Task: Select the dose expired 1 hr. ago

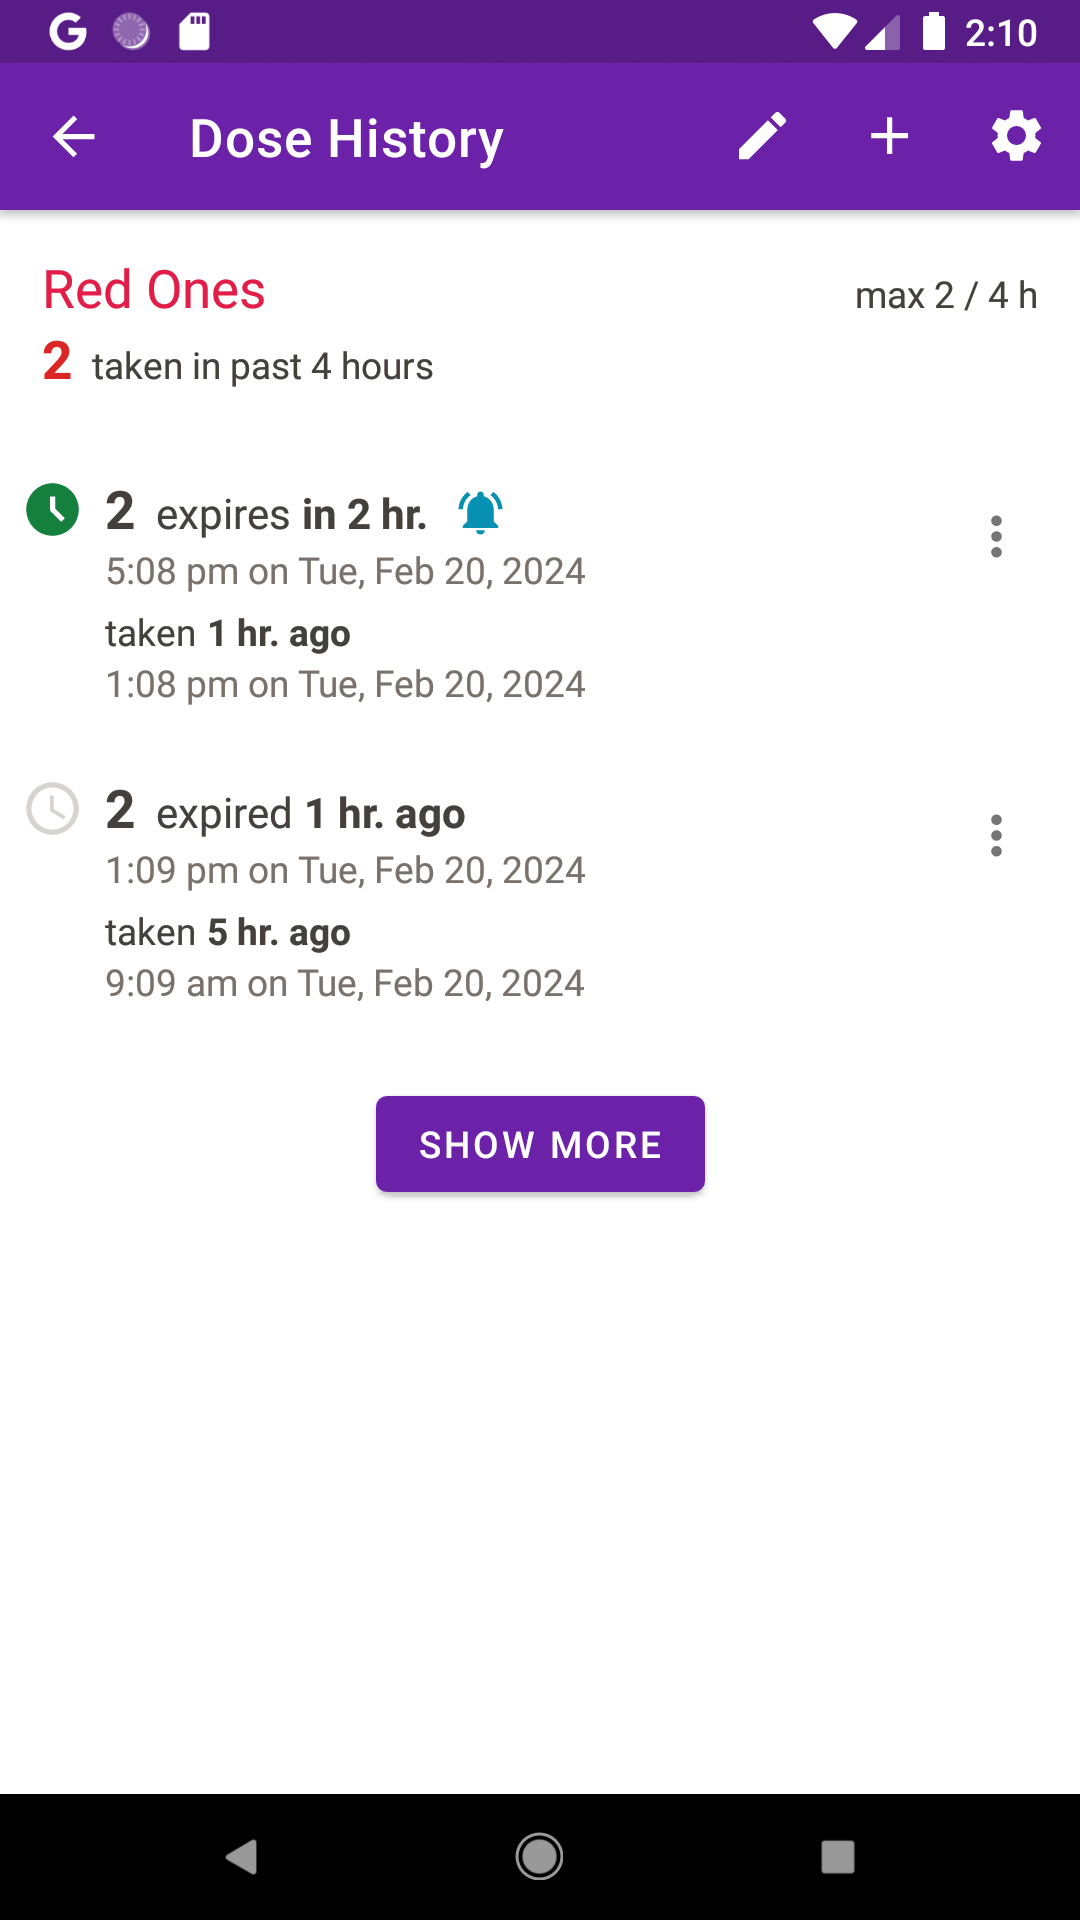Action: 310,815
